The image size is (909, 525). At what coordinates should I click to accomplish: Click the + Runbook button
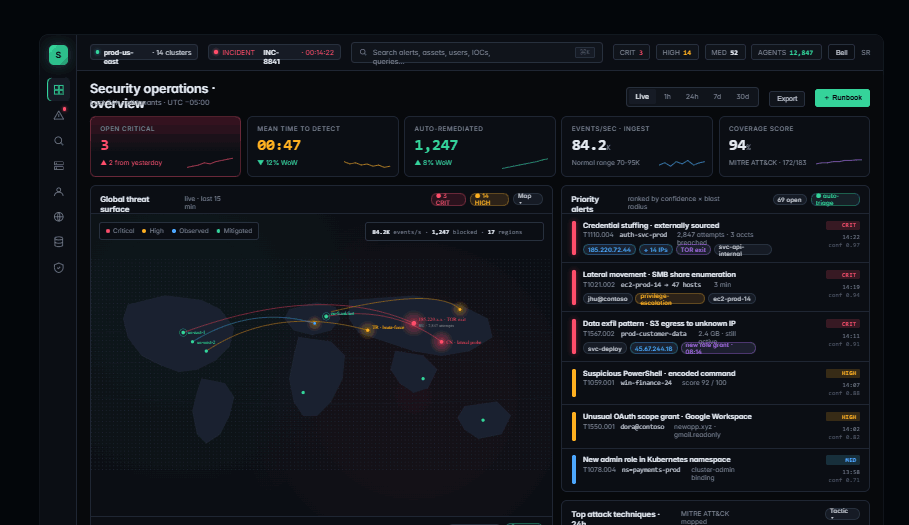tap(842, 98)
